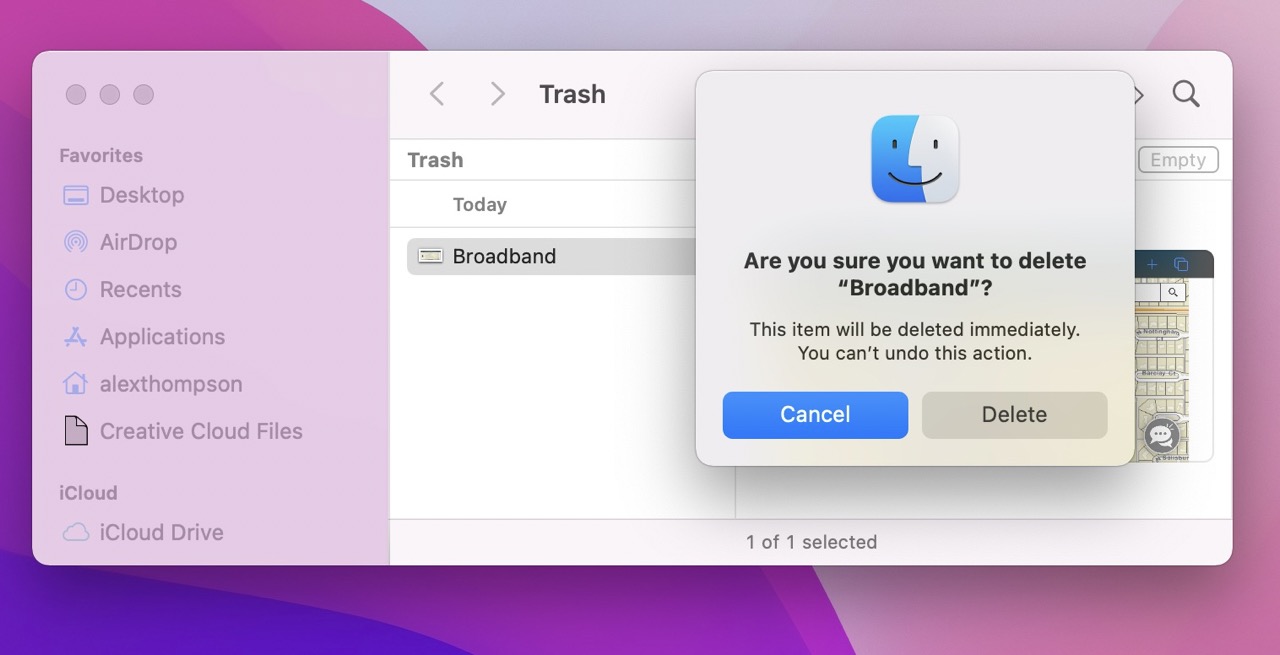Click the preview thumbnail of Broadband
Screen dimensions: 1280x655
pyautogui.click(x=1175, y=355)
